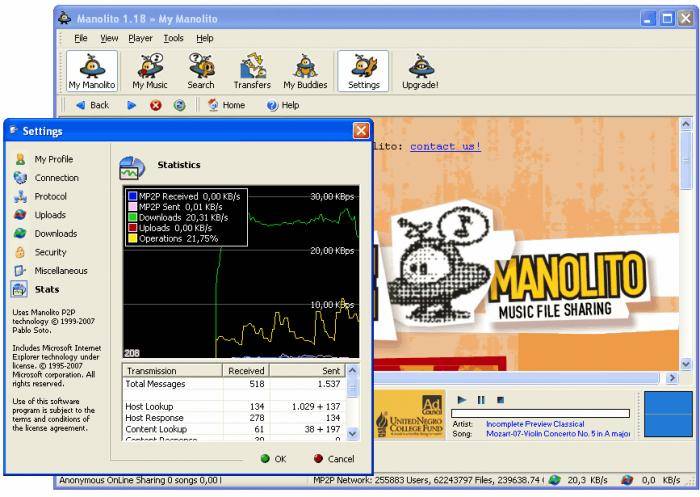Click the yellow Operations legend swatch
This screenshot has height=497, width=700.
132,238
